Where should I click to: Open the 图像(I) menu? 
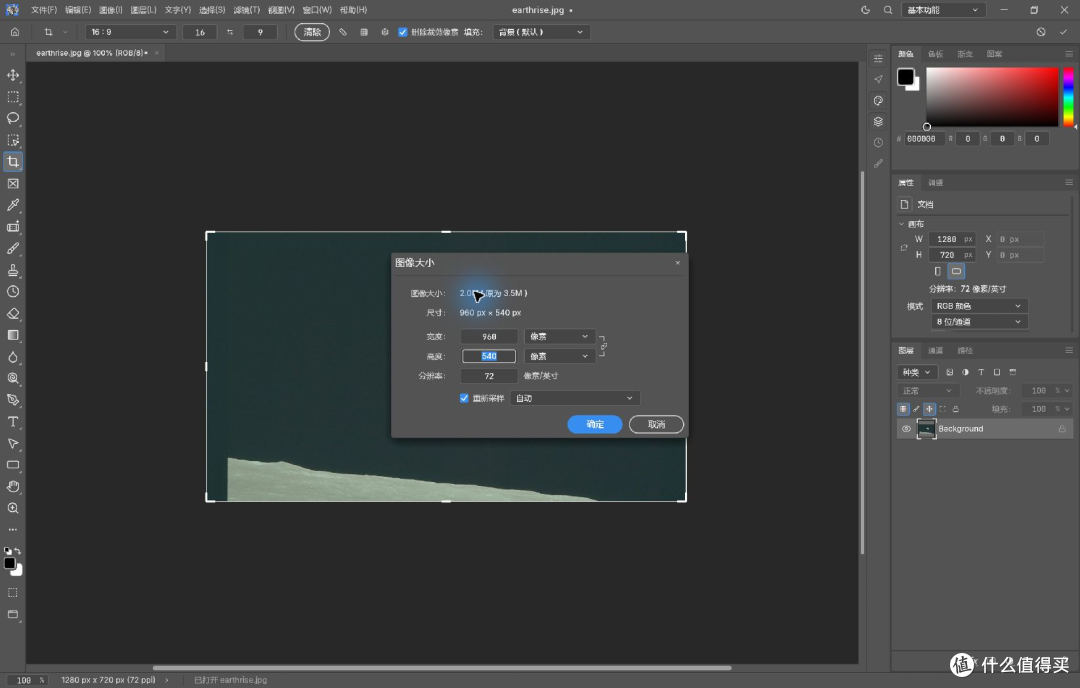tap(110, 10)
